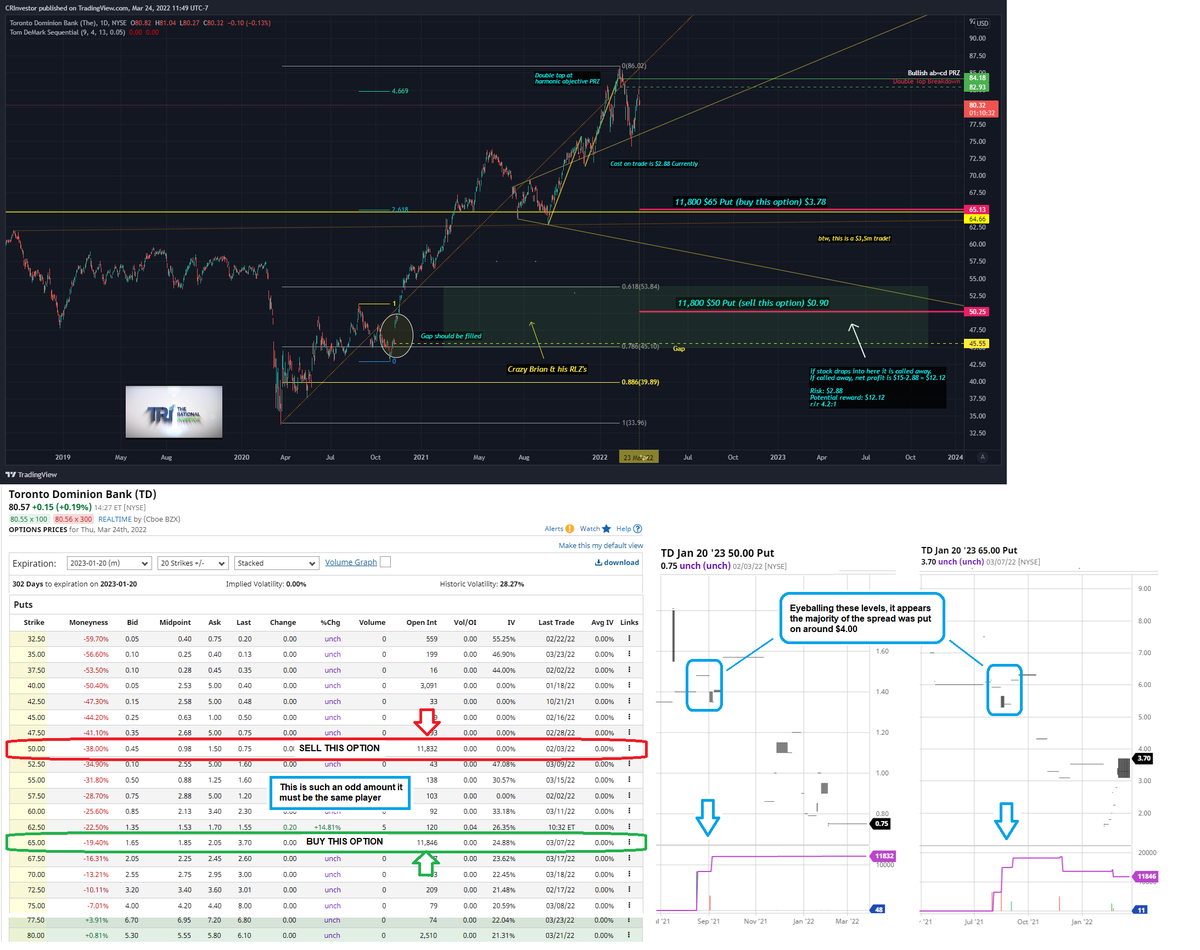Open links menu for 62.50 strike row
Viewport: 1200px width, 950px height.
point(629,826)
